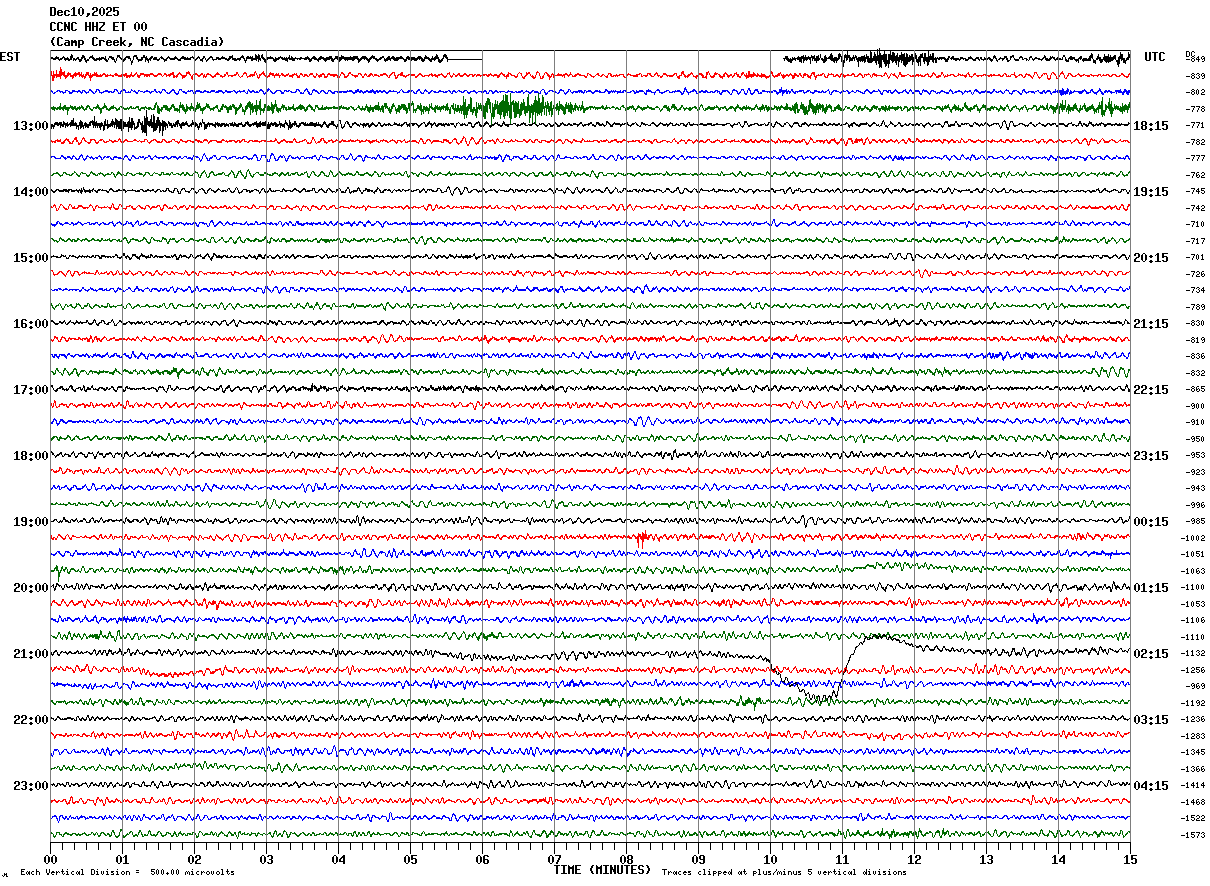Select the 19:00 EST row label

(31, 522)
